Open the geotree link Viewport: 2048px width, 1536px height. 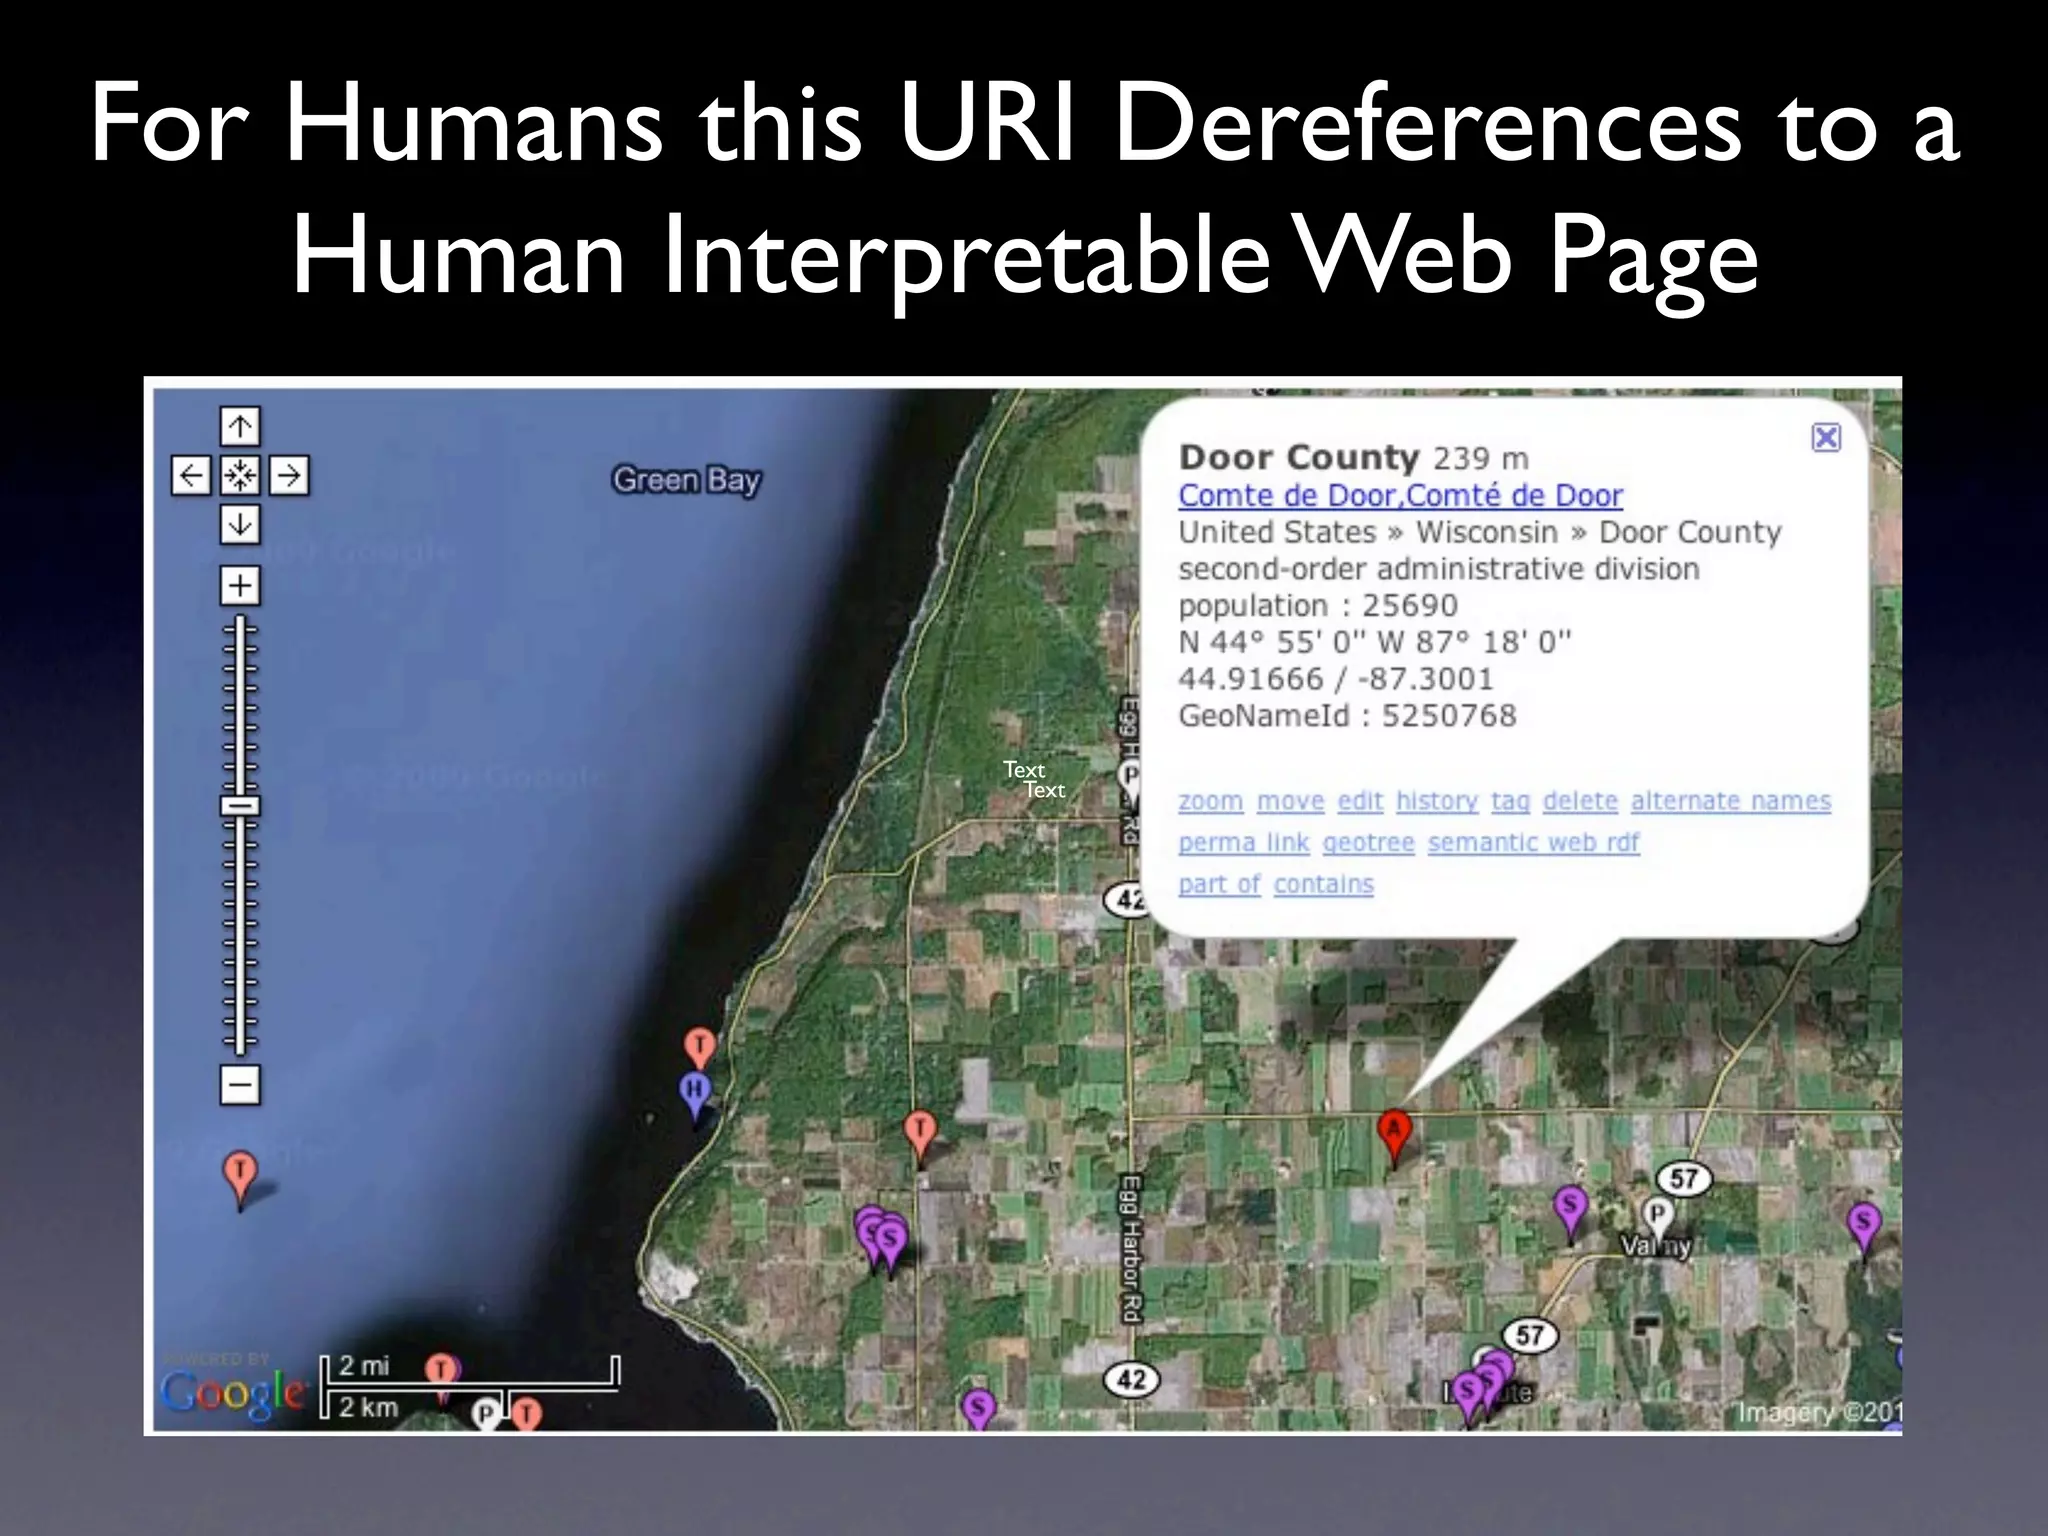(1368, 843)
